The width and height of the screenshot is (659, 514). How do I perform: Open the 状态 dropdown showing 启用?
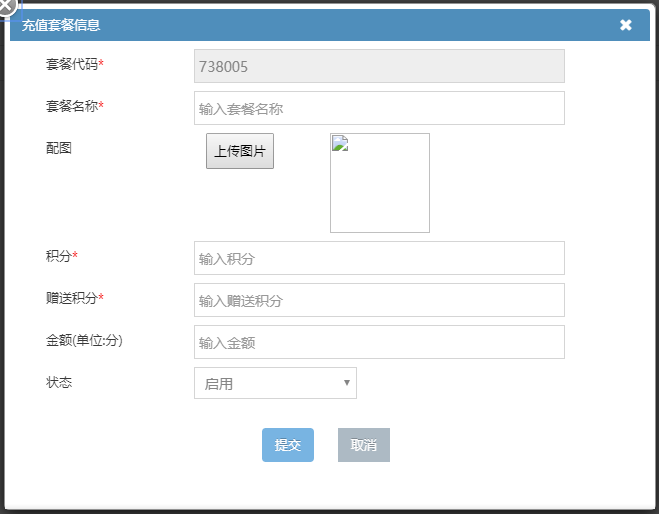(275, 383)
